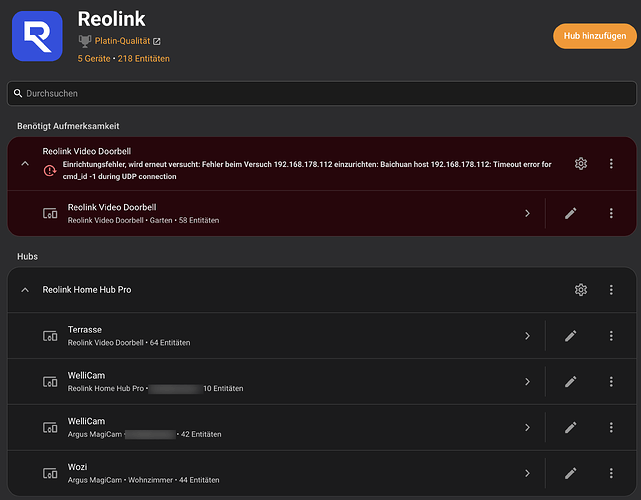Click device icon of WelliCam Argus MagiCam
The image size is (641, 500).
point(50,427)
